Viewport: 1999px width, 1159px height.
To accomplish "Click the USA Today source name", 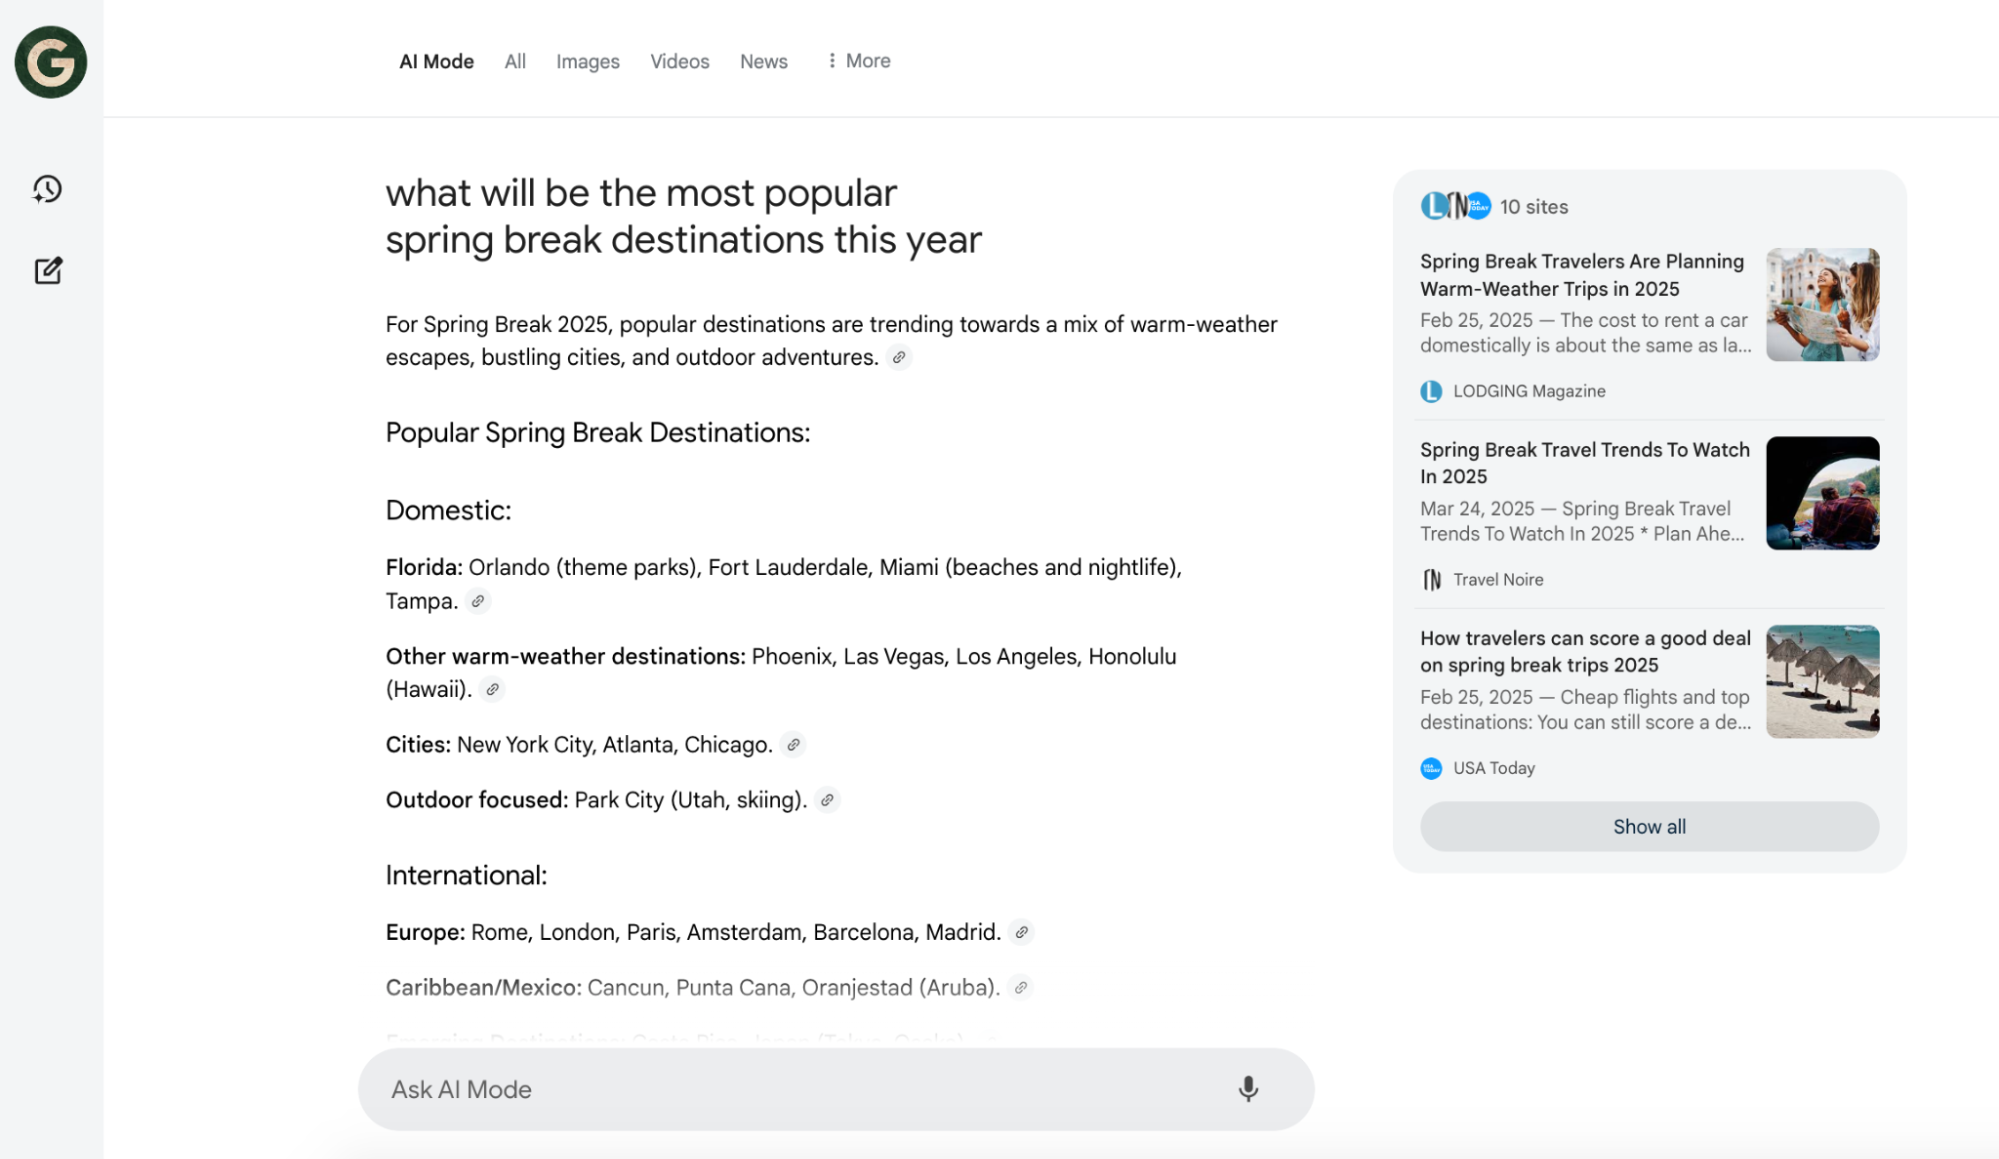I will click(x=1494, y=768).
